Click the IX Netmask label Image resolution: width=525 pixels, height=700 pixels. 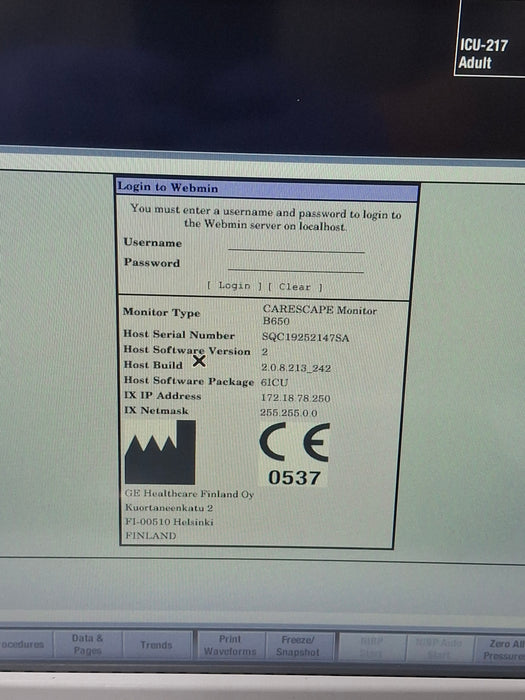[x=156, y=410]
